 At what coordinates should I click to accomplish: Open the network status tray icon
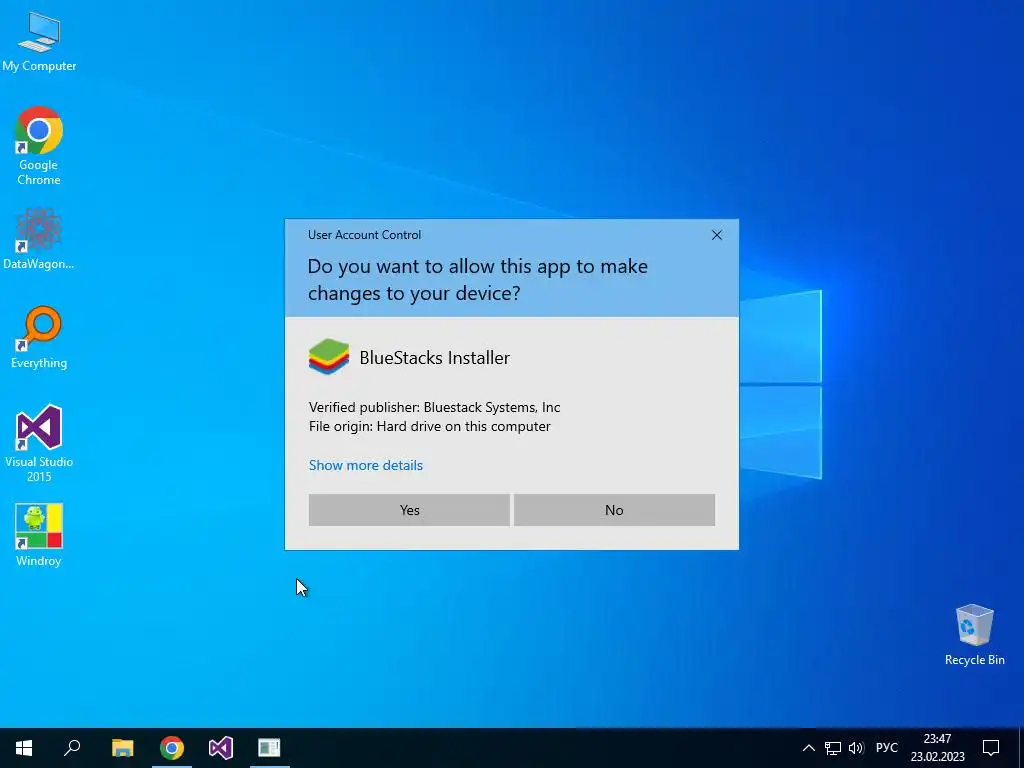[x=833, y=748]
